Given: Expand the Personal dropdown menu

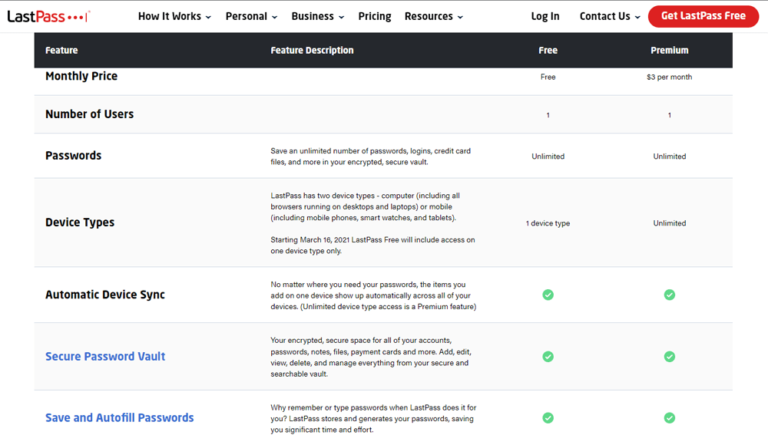Looking at the screenshot, I should [252, 16].
